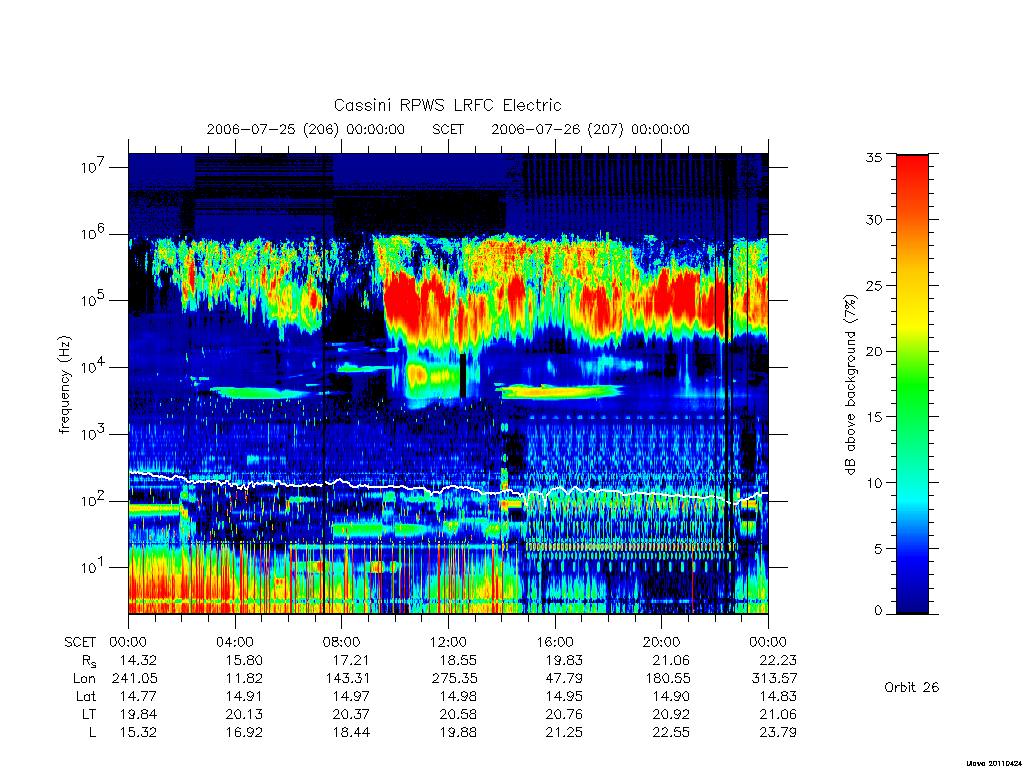Click the 'SCET' row label under the plot

pos(80,642)
